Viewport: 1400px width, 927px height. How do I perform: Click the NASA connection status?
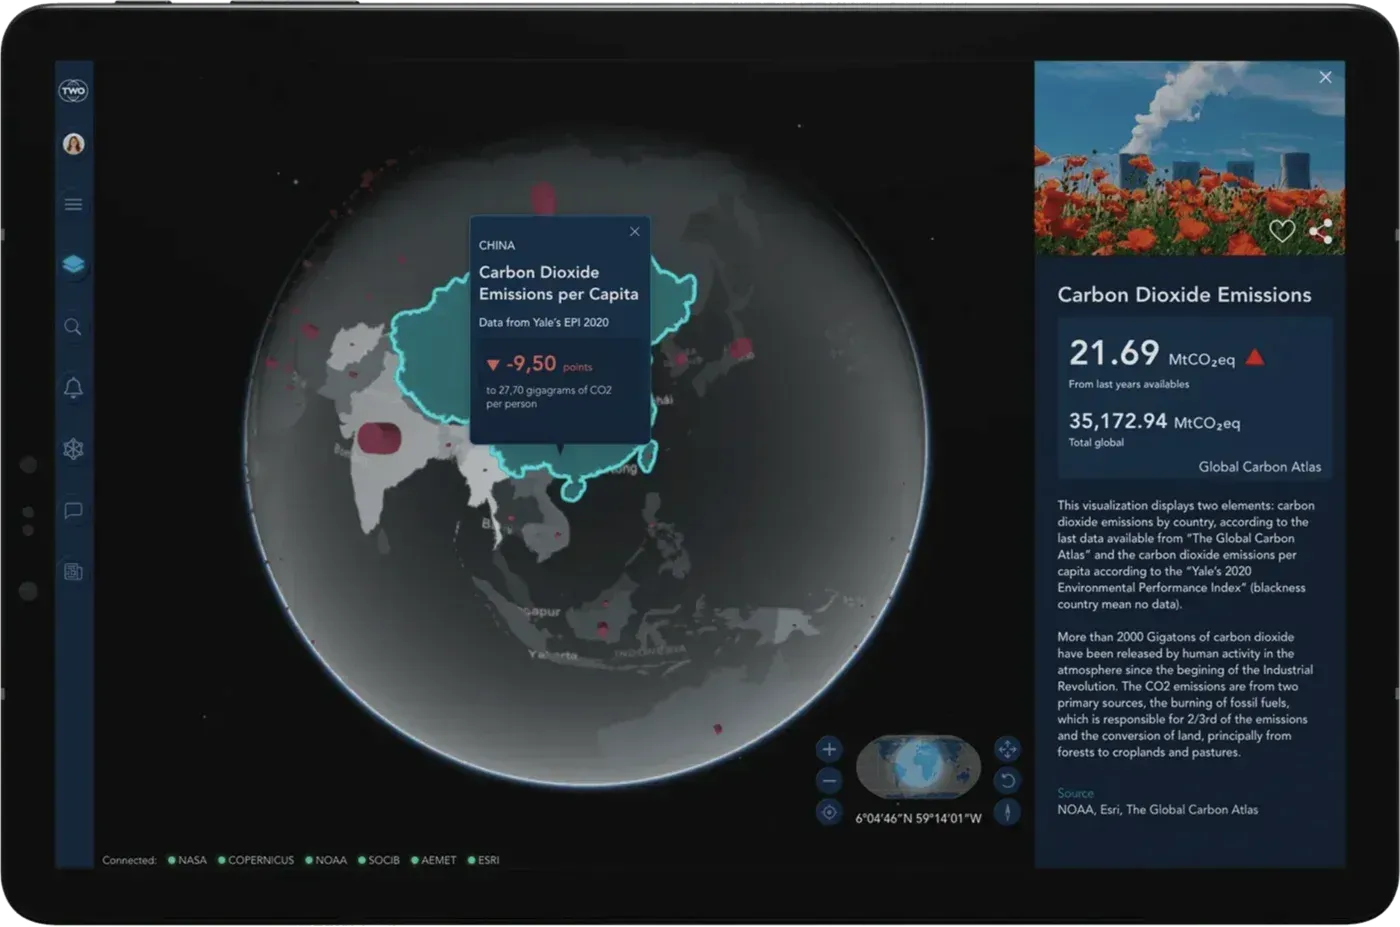point(187,860)
